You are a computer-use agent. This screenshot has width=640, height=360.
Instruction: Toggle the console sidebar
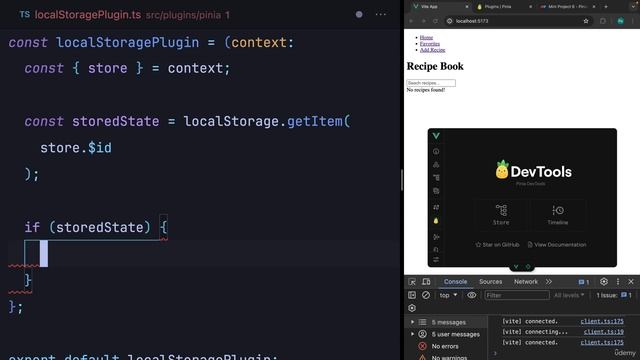click(x=412, y=295)
